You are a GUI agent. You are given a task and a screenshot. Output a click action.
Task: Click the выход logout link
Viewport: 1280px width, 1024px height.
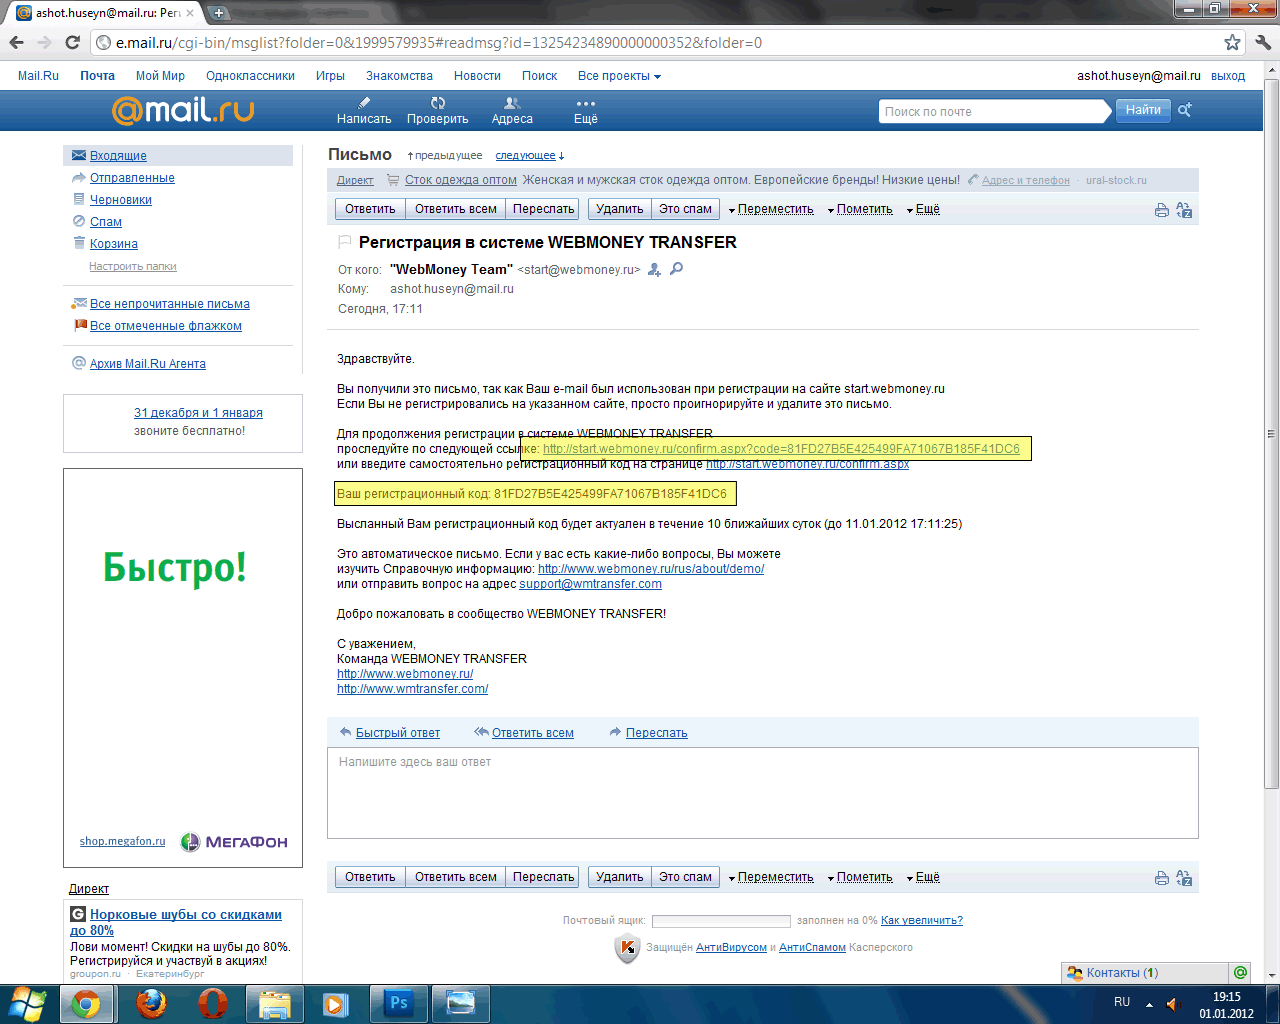(1228, 76)
